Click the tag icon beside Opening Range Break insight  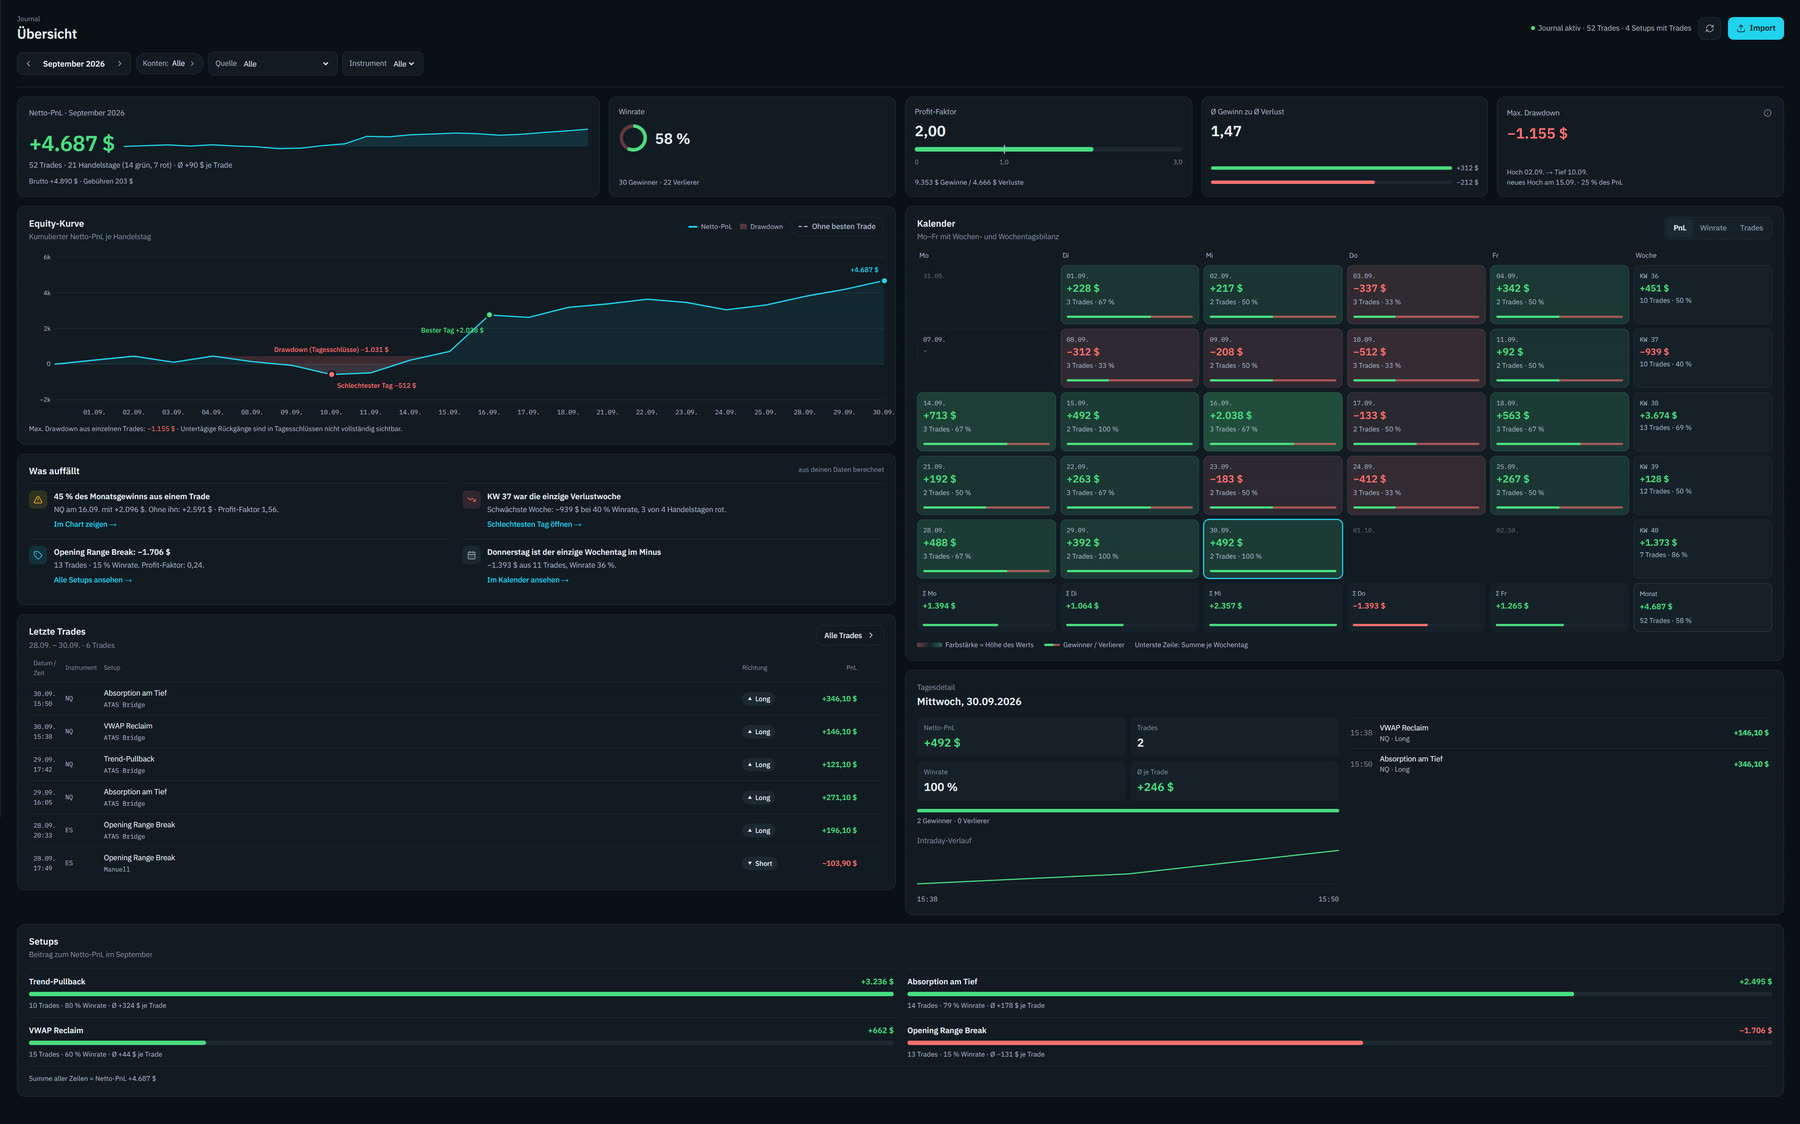point(38,555)
